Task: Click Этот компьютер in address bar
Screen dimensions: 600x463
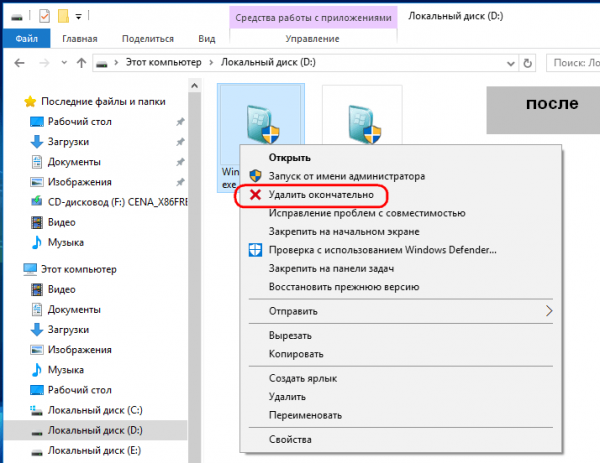Action: tap(163, 62)
